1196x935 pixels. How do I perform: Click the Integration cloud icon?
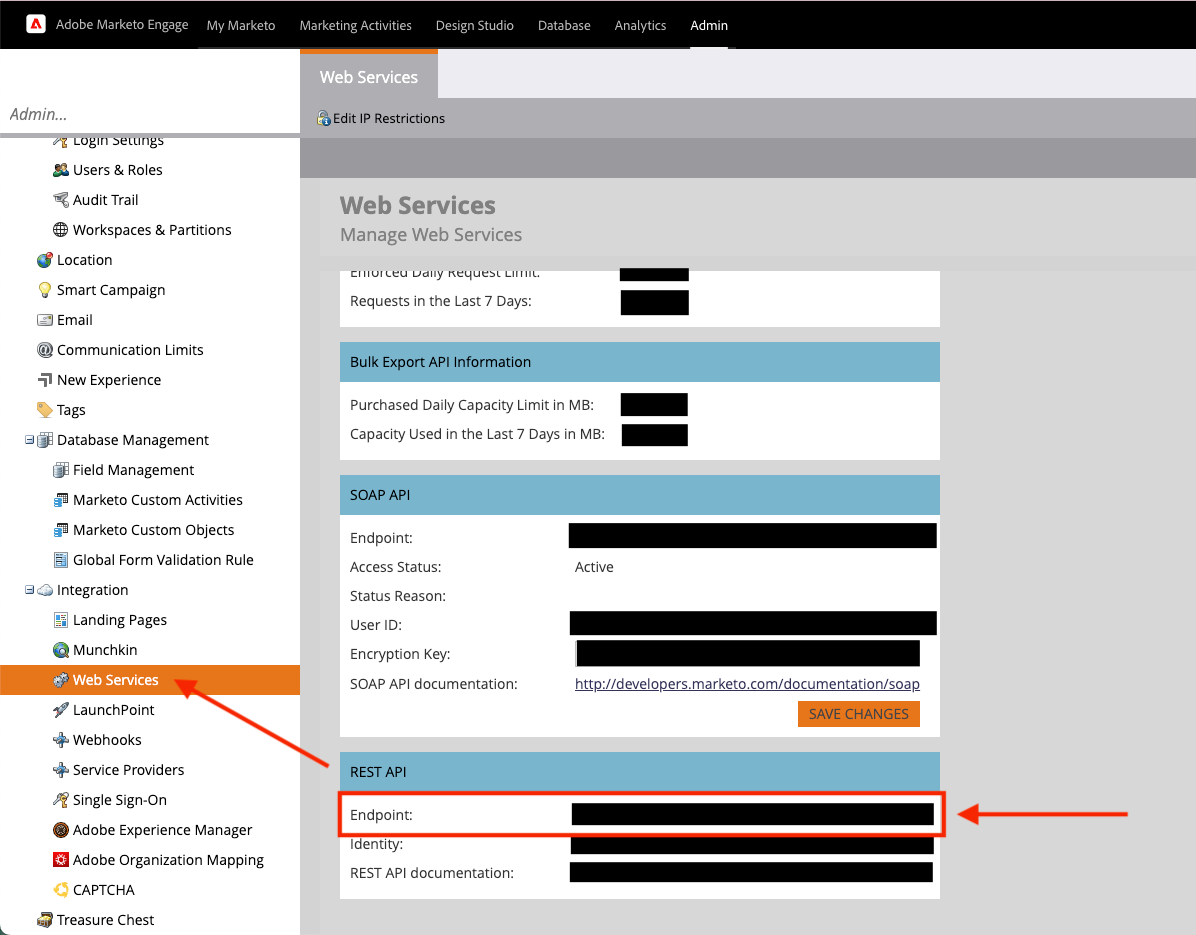click(x=45, y=590)
